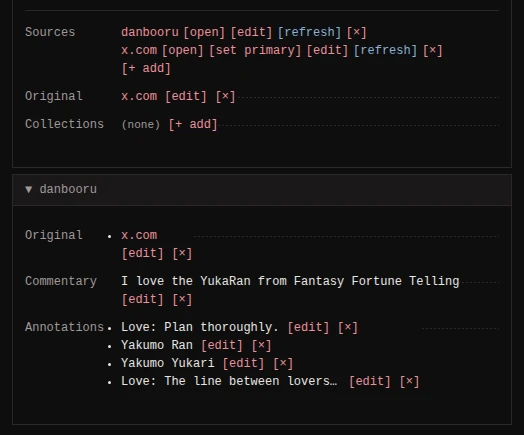524x435 pixels.
Task: Open x.com link in danbooru Original
Action: pos(139,235)
